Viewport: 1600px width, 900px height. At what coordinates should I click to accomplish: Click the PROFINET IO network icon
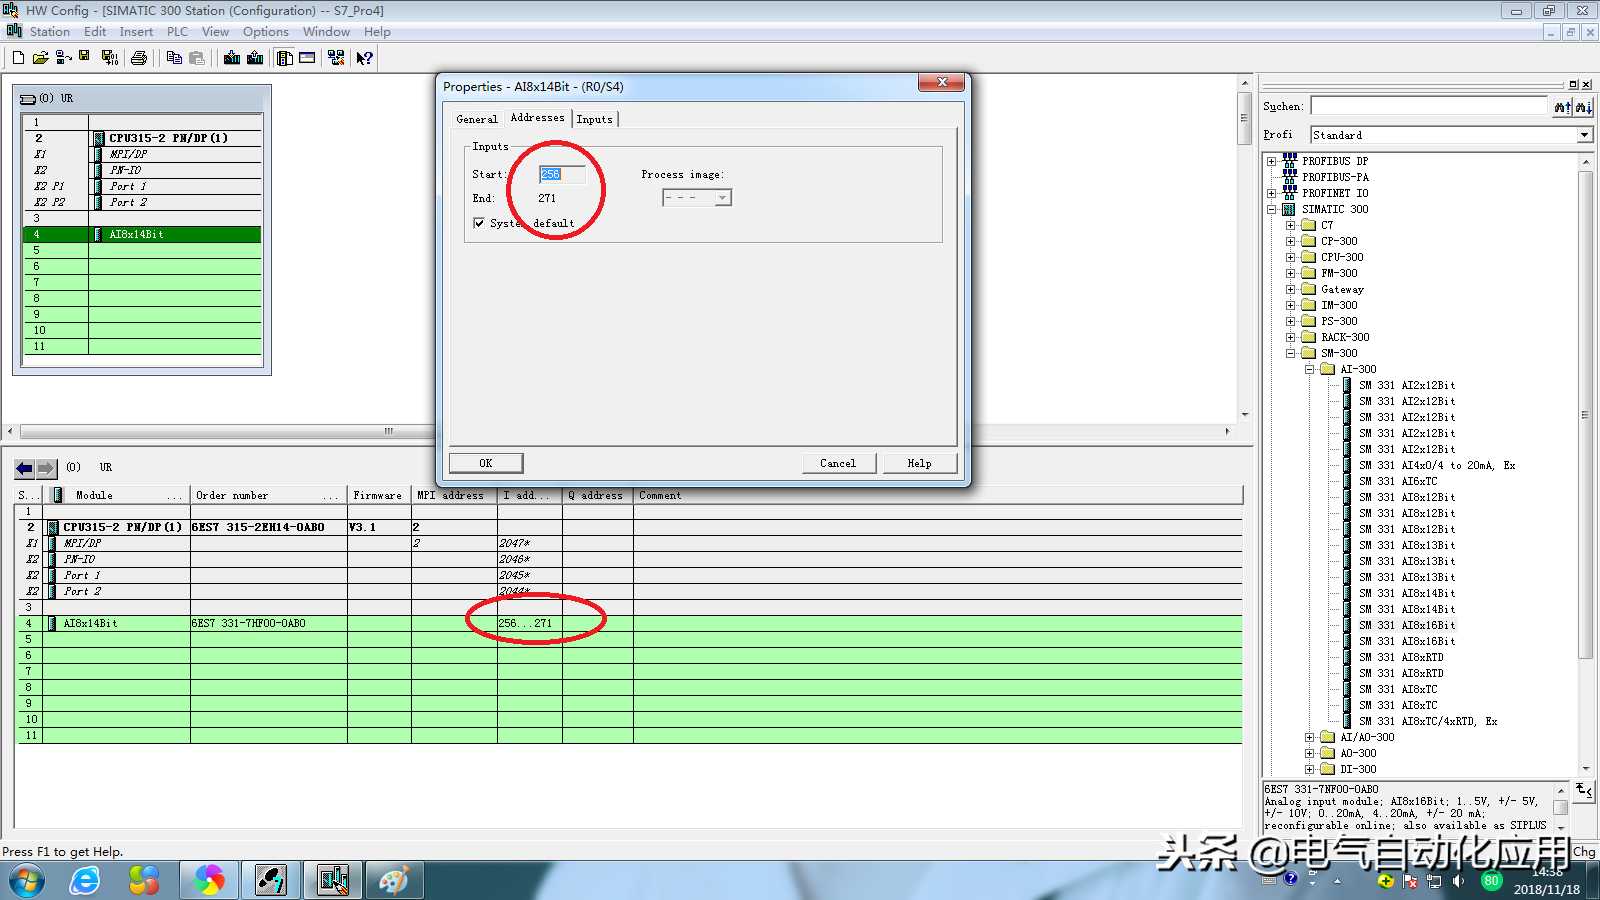click(x=1289, y=192)
